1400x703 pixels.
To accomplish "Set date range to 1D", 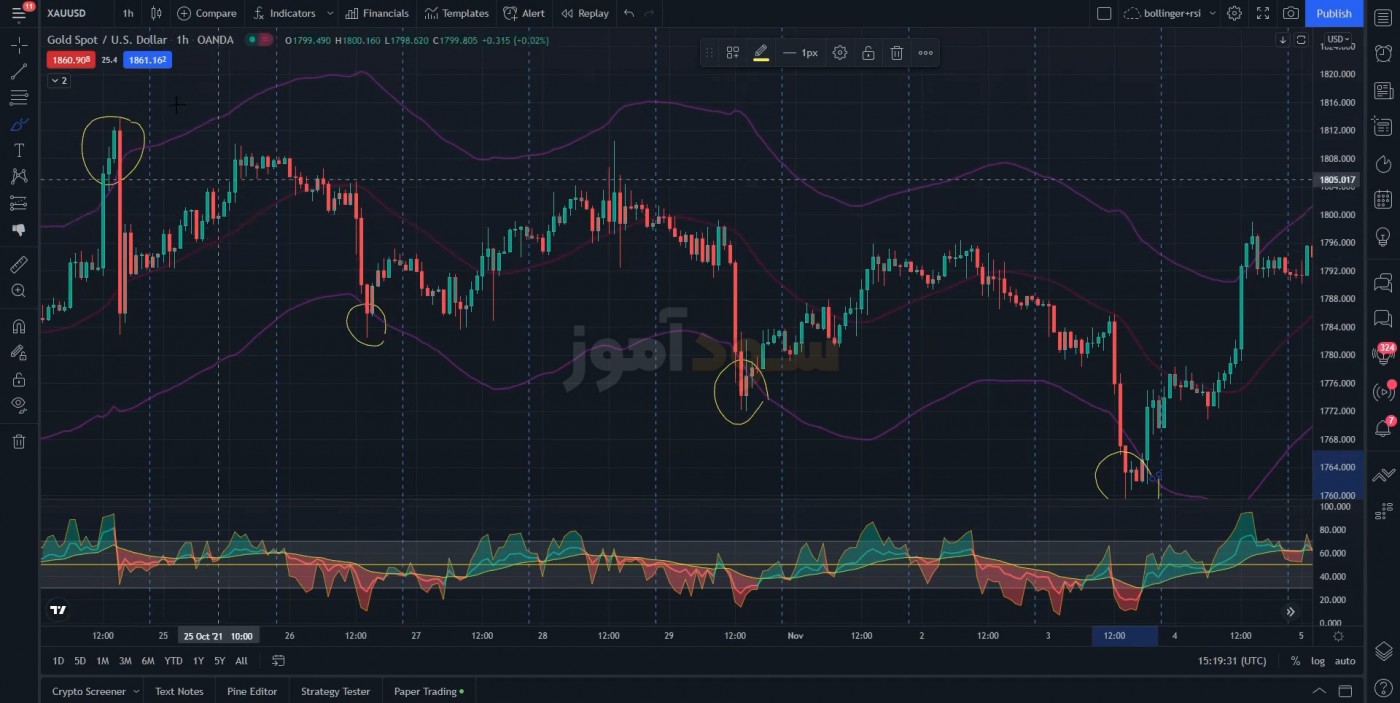I will coord(58,661).
